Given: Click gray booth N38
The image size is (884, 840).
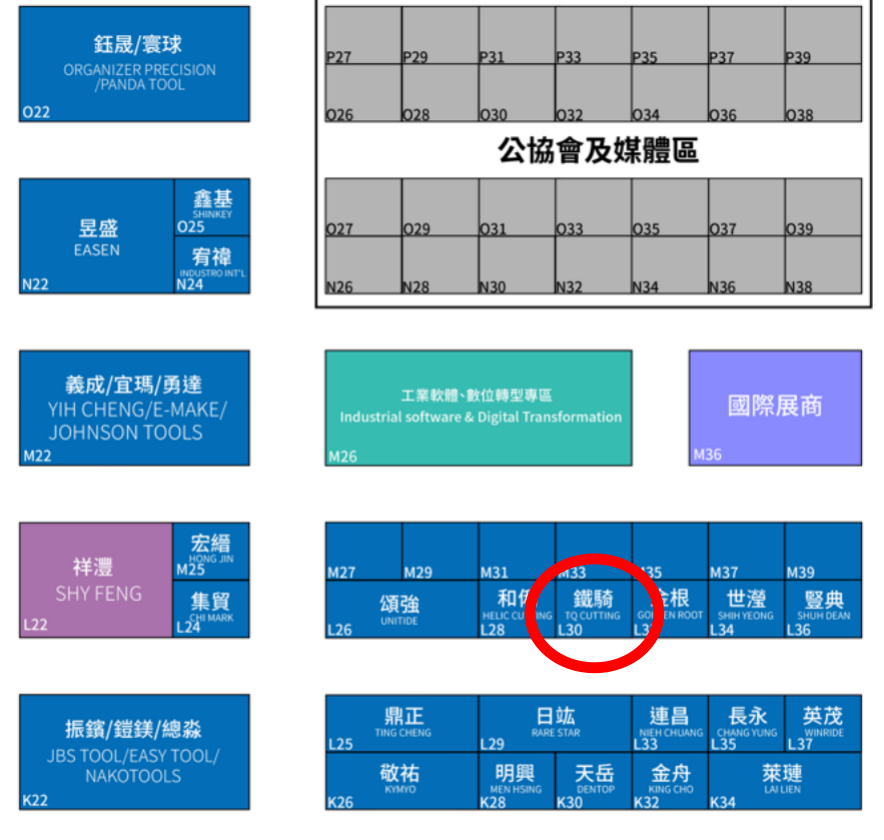Looking at the screenshot, I should pyautogui.click(x=824, y=265).
